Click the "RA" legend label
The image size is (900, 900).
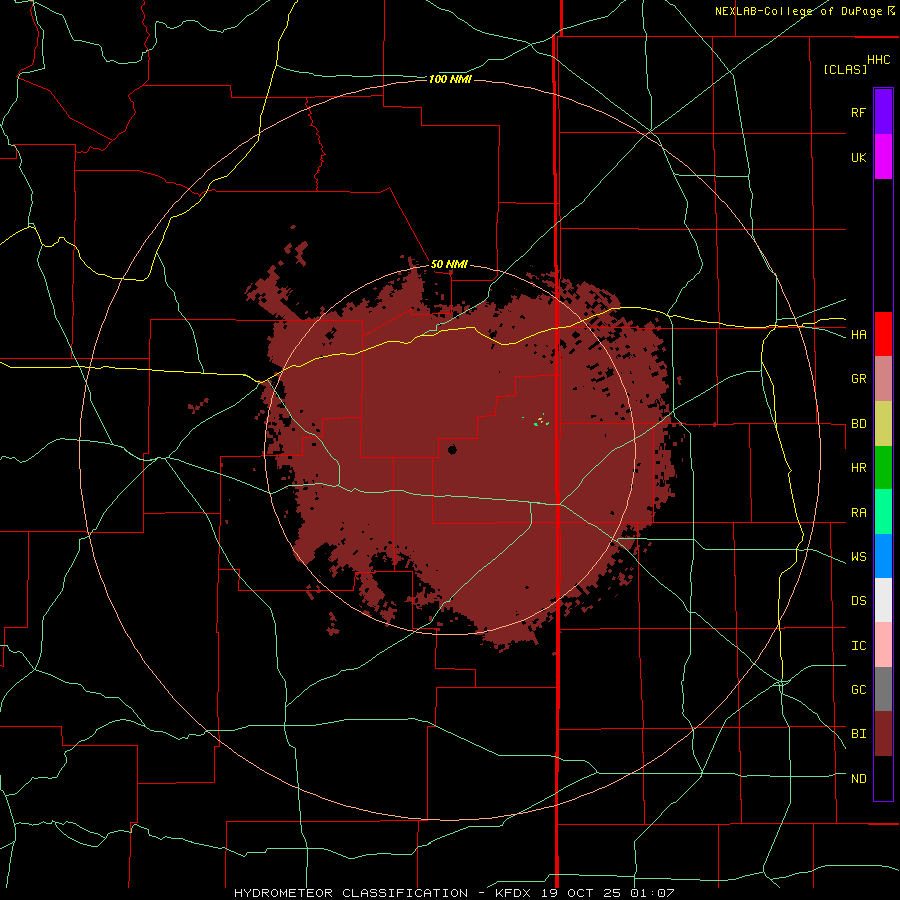pyautogui.click(x=858, y=513)
